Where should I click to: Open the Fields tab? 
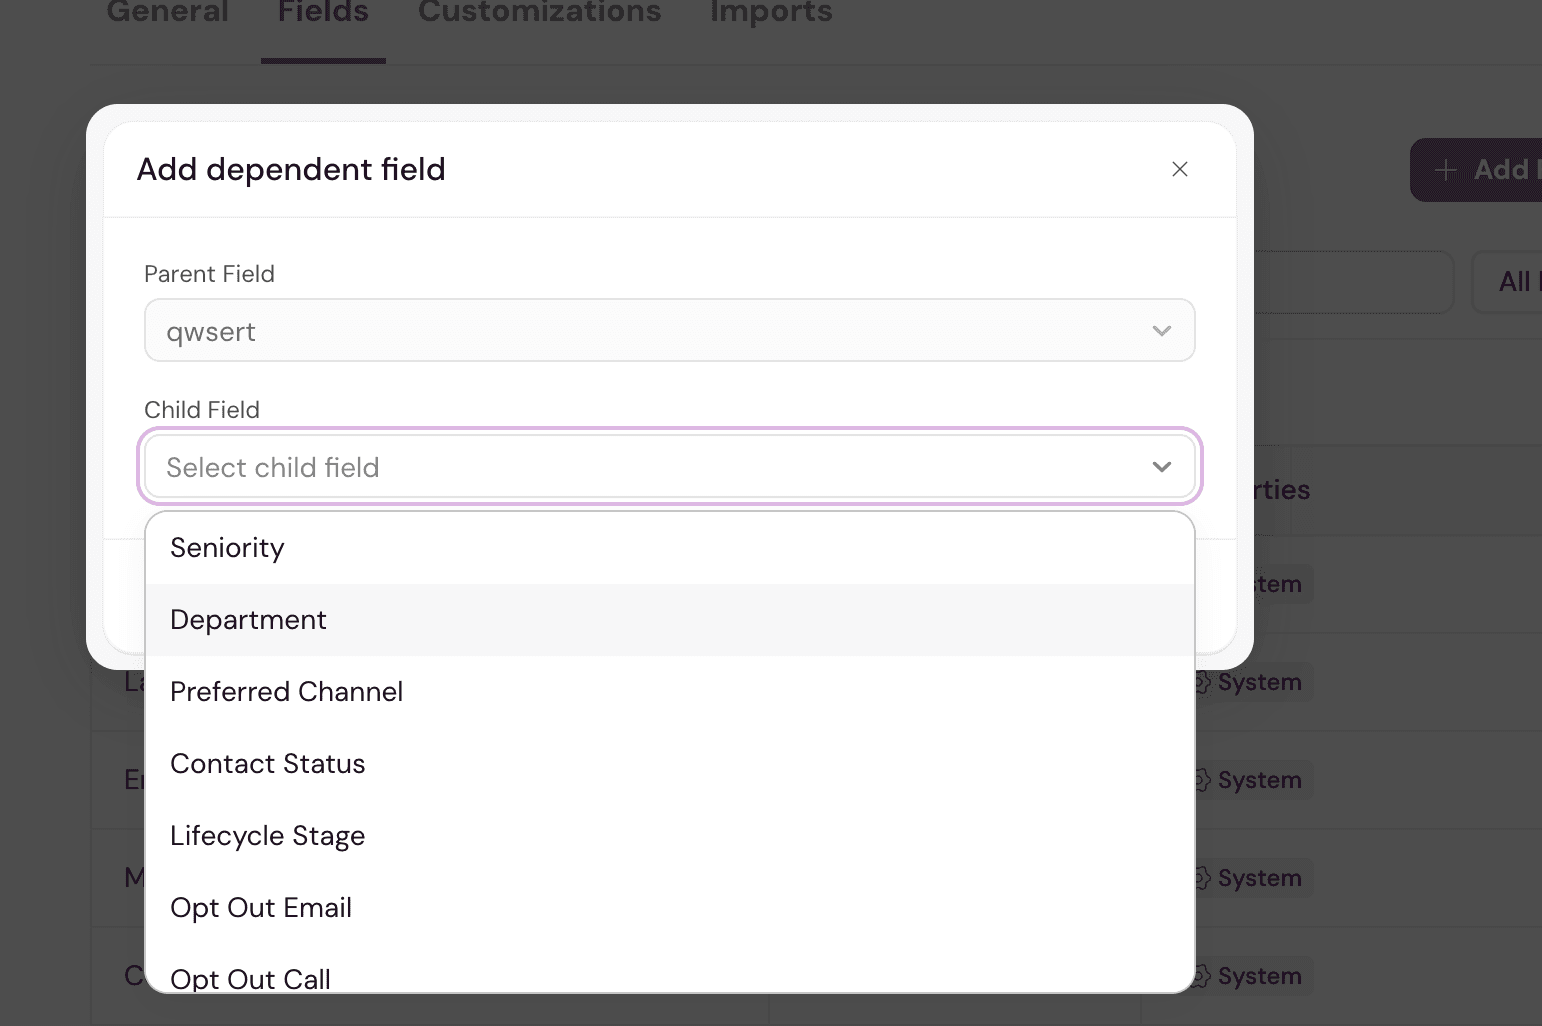click(x=323, y=13)
